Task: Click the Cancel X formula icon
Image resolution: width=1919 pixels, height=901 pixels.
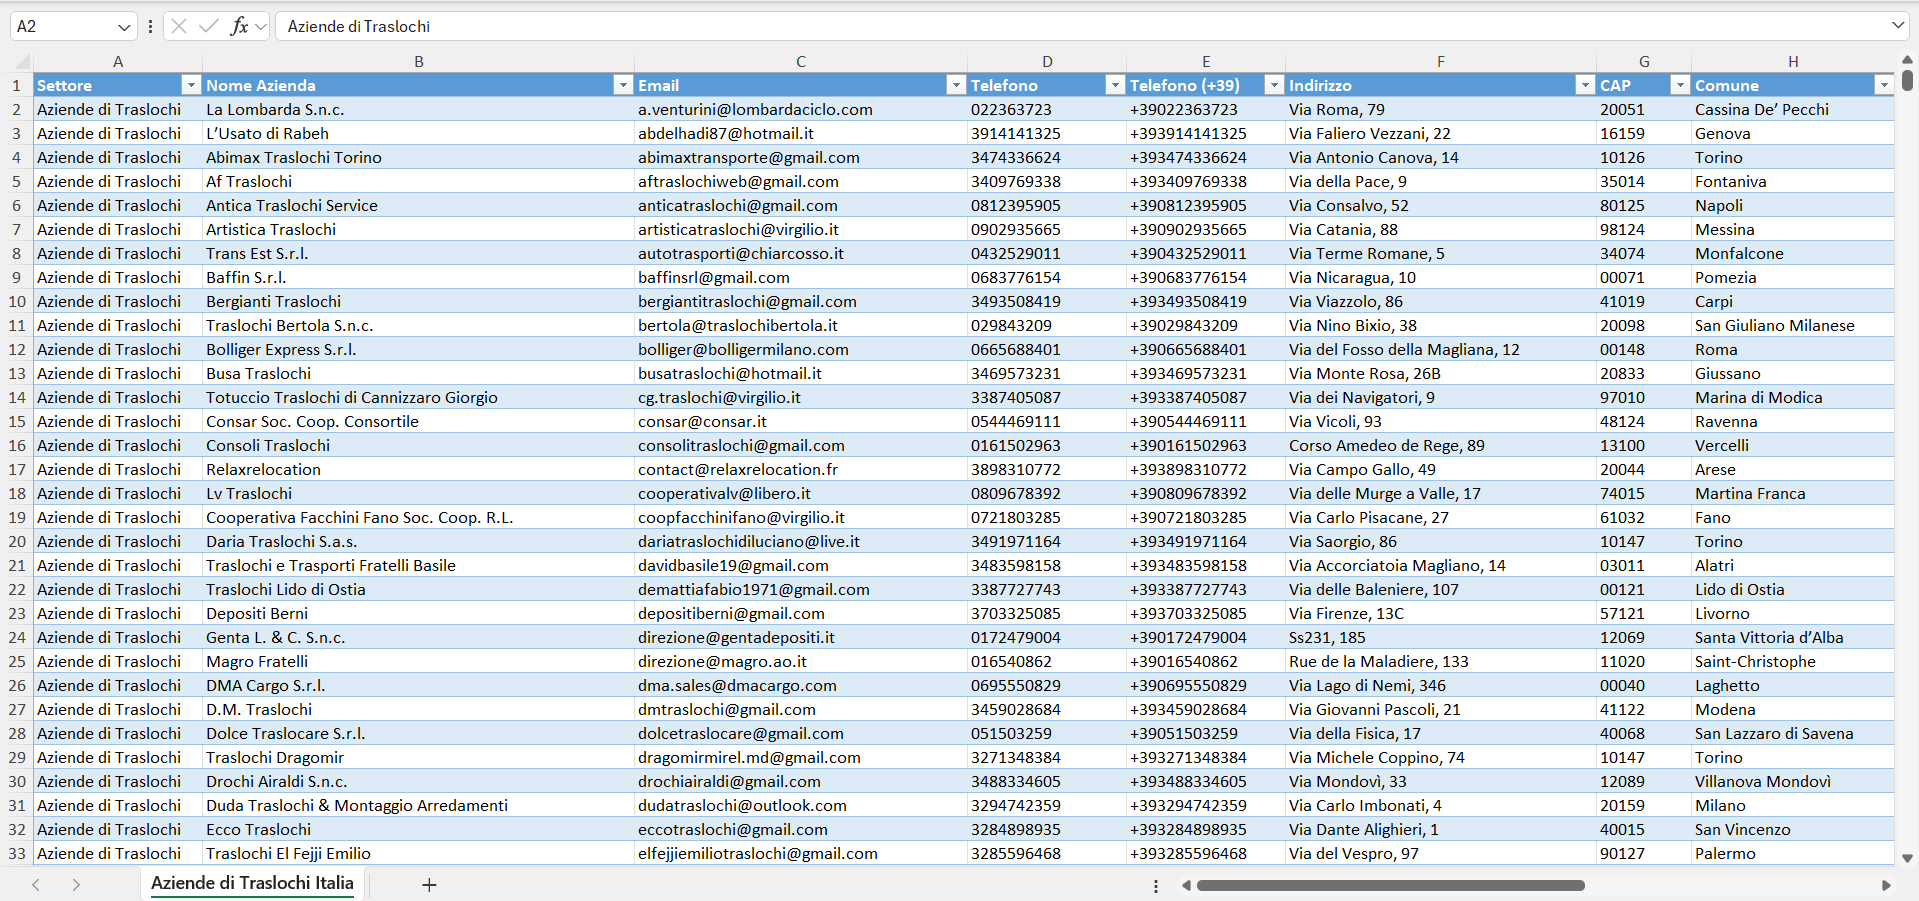Action: (179, 26)
